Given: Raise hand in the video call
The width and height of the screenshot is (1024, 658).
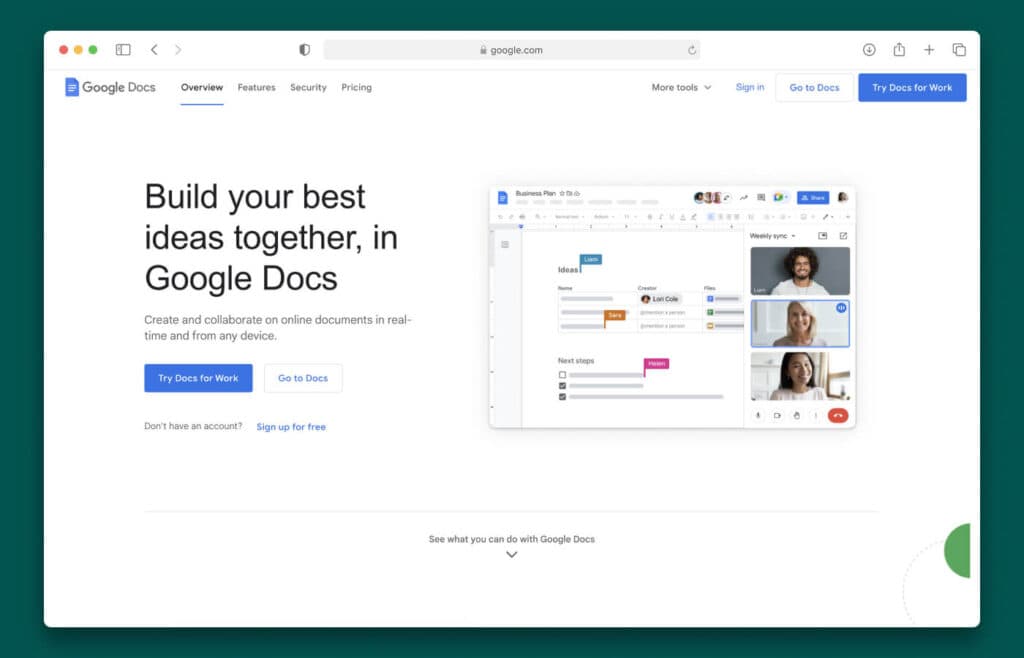Looking at the screenshot, I should tap(796, 417).
